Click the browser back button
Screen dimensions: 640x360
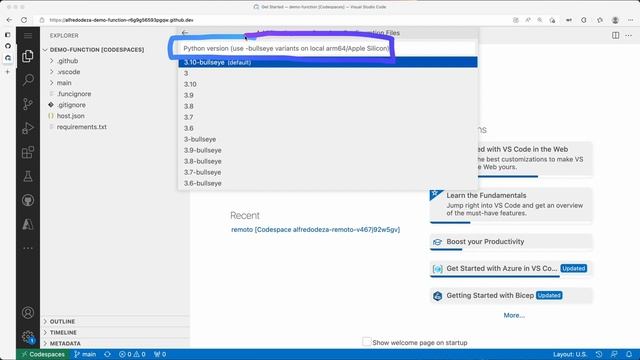coord(9,20)
